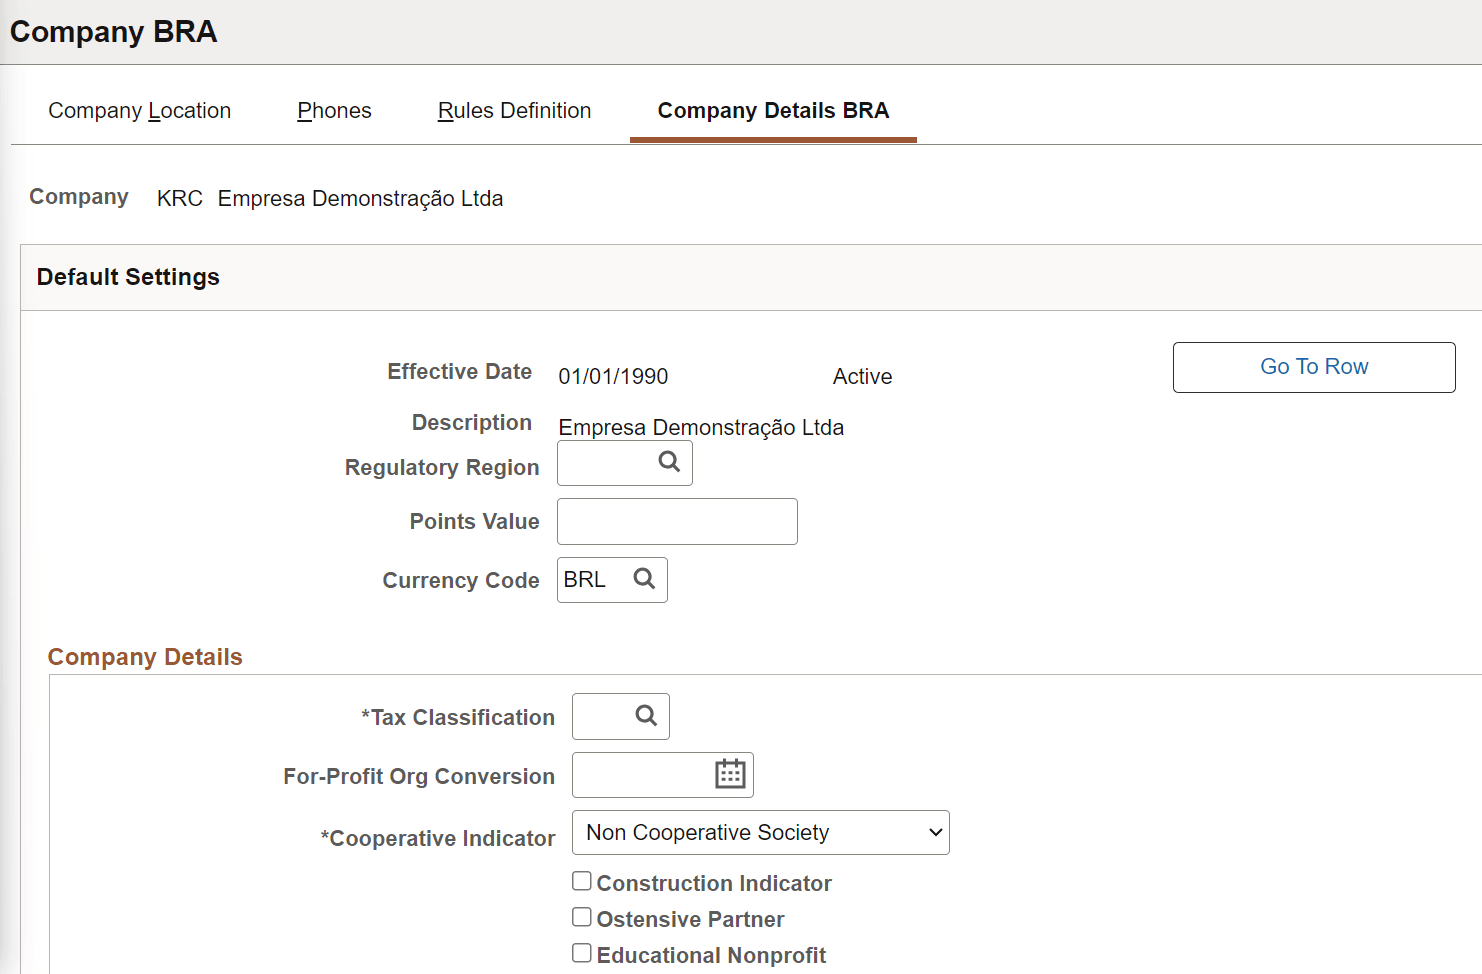Expand the Non Cooperative Society selection list
The image size is (1482, 974).
point(760,832)
